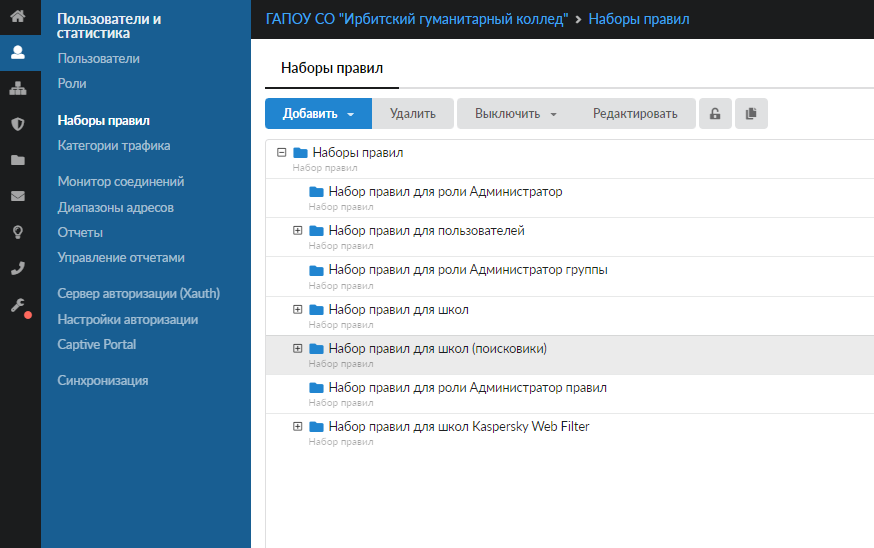This screenshot has height=548, width=874.
Task: Expand Набор правил для школ (поисковики) node
Action: (298, 348)
